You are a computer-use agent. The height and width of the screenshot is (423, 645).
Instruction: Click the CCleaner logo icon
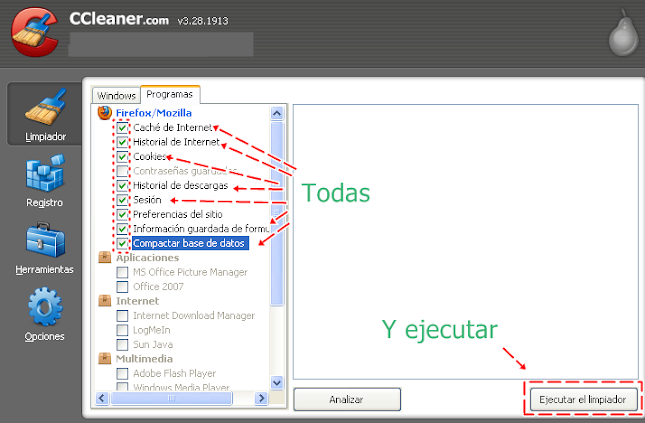click(x=34, y=32)
